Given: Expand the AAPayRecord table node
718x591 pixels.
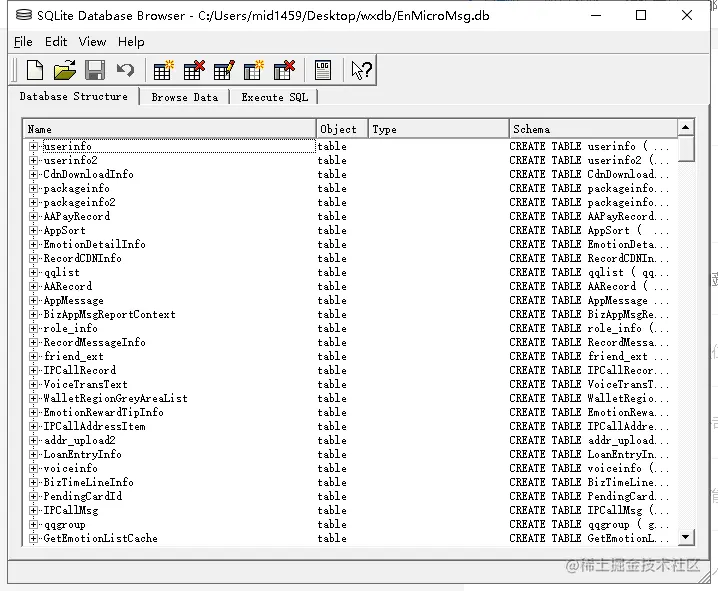Looking at the screenshot, I should pos(33,216).
